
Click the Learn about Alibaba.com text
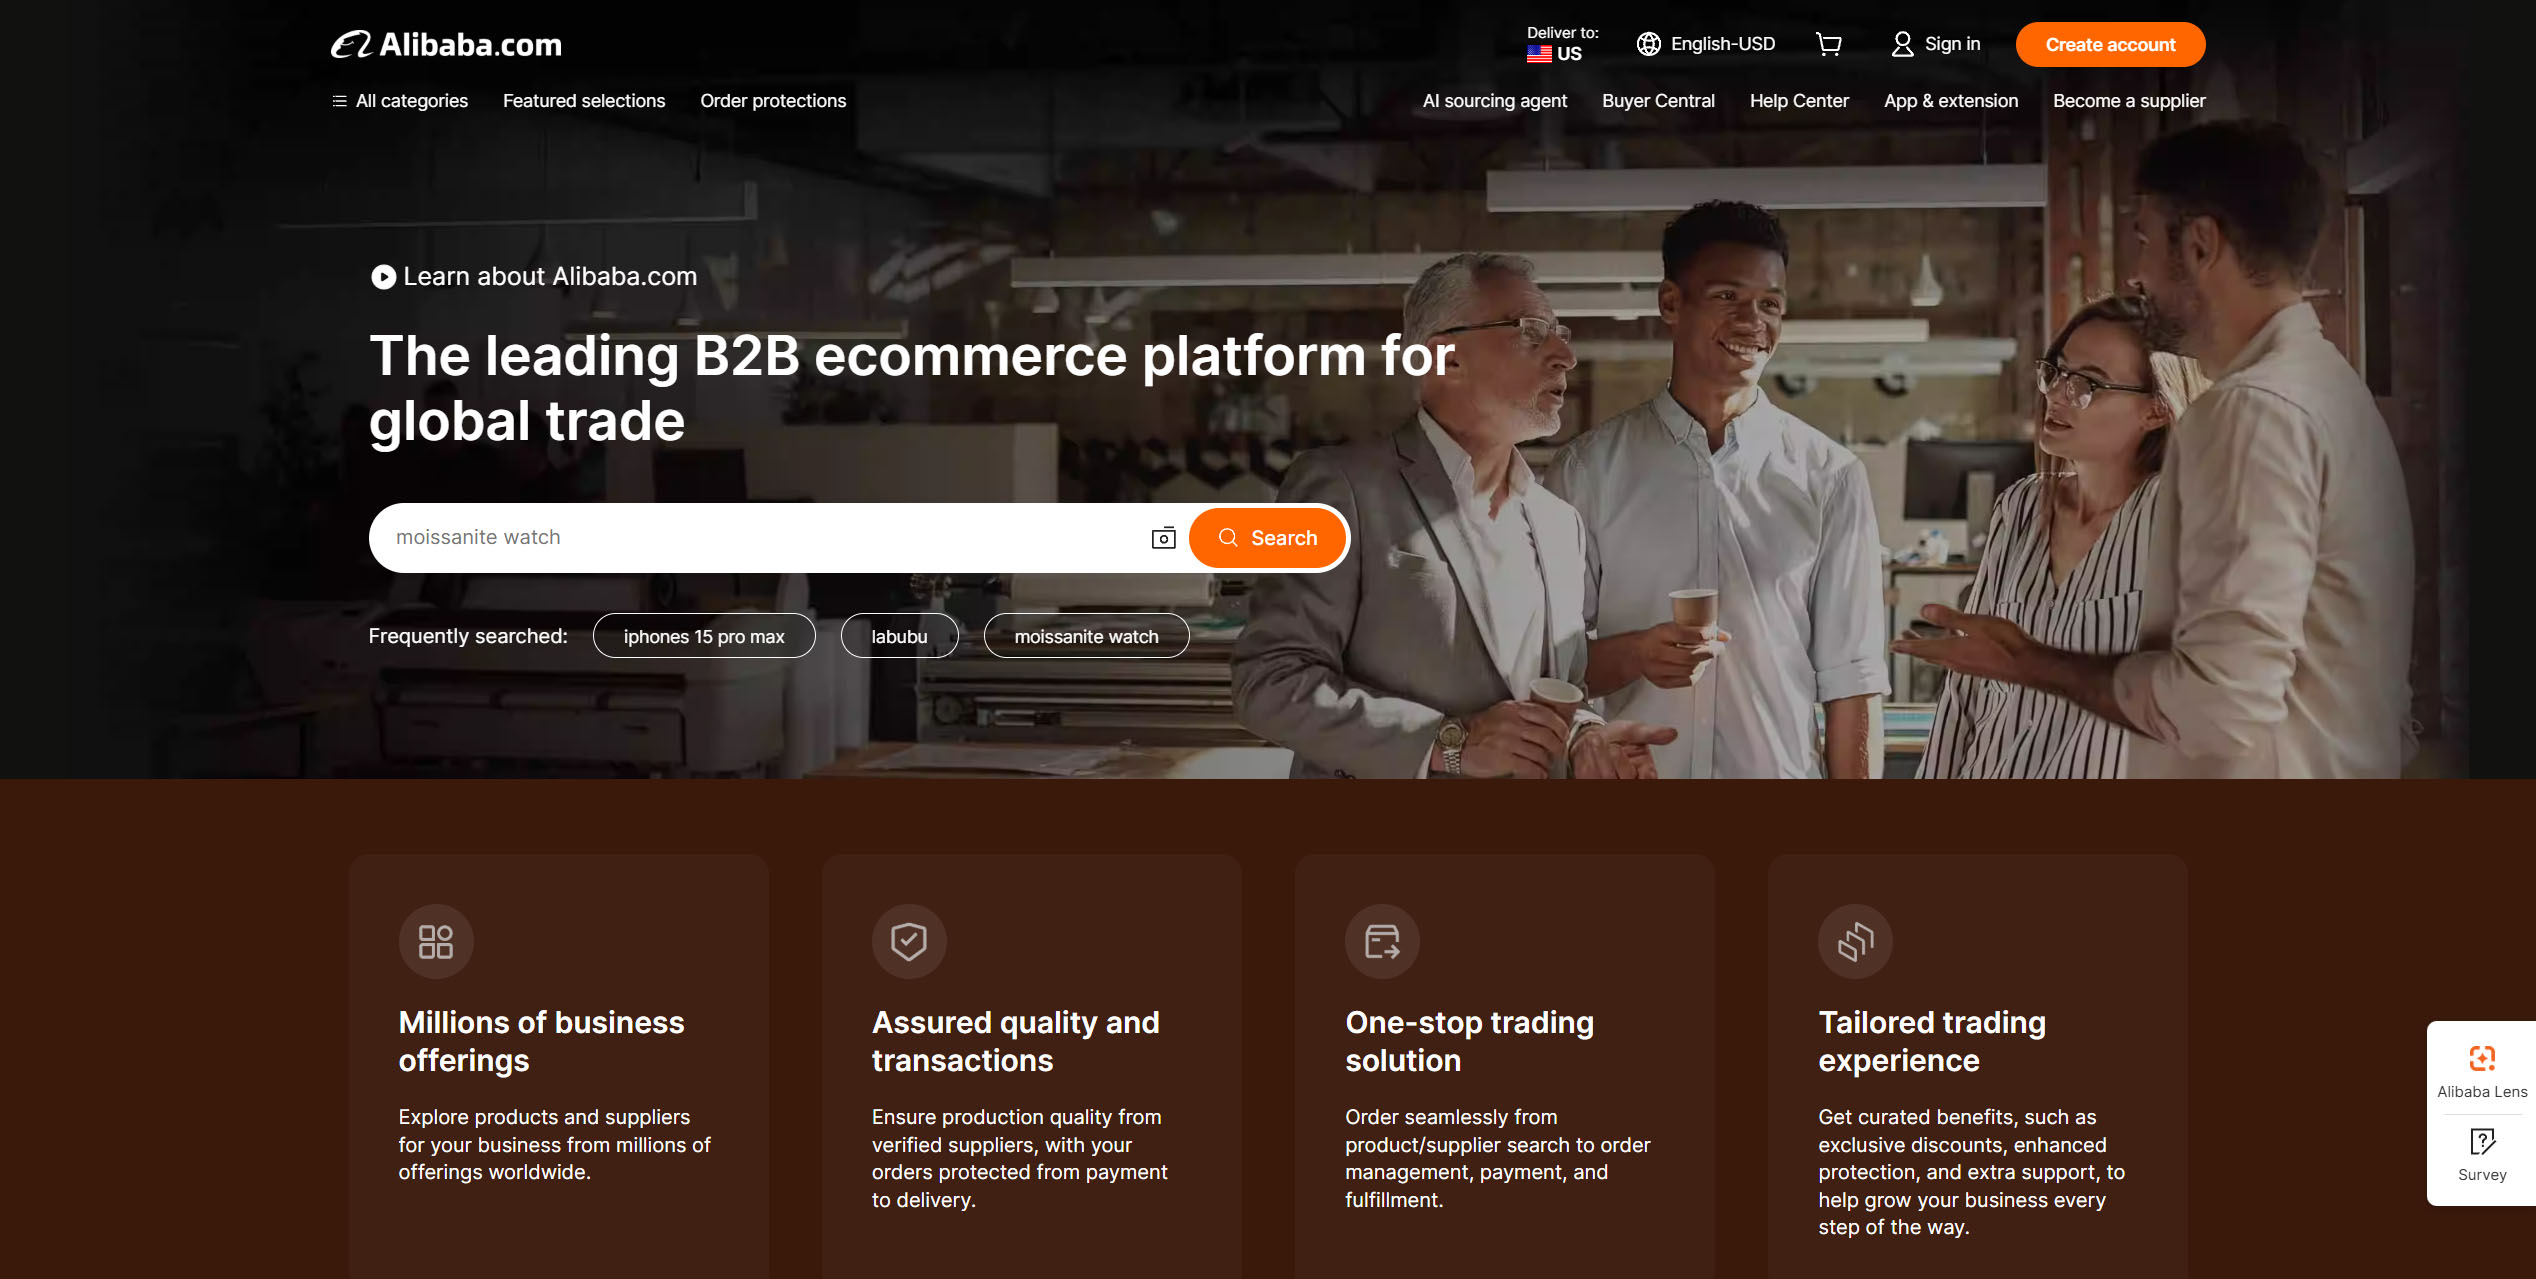pos(550,277)
